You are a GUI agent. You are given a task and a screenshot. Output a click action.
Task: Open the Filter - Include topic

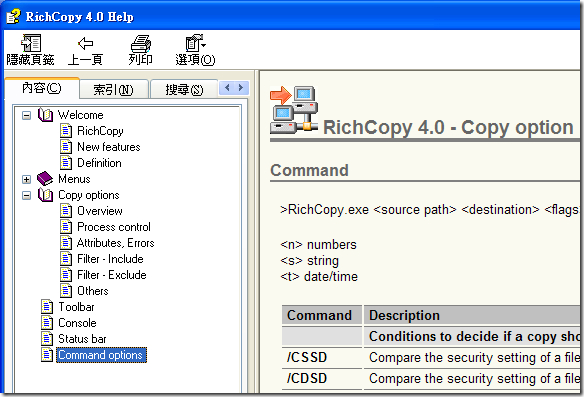click(110, 259)
